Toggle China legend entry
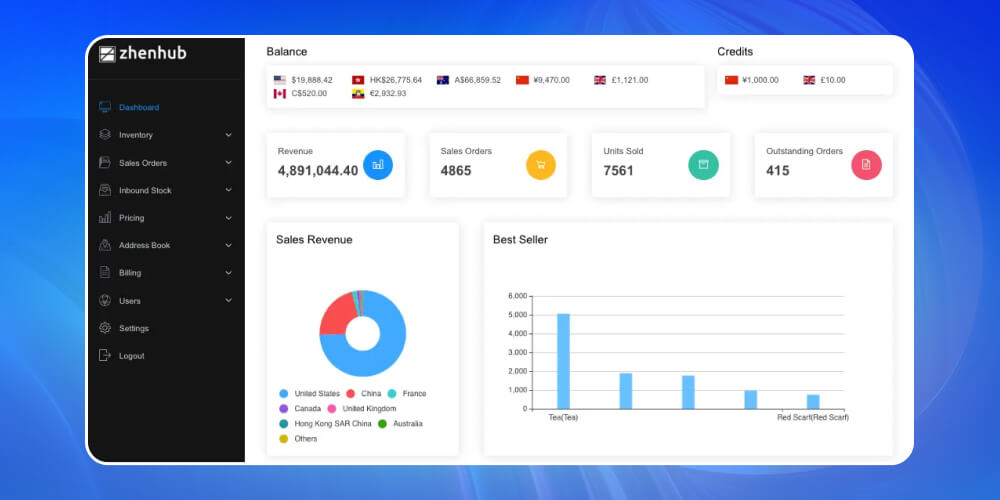Viewport: 1000px width, 500px height. point(364,393)
